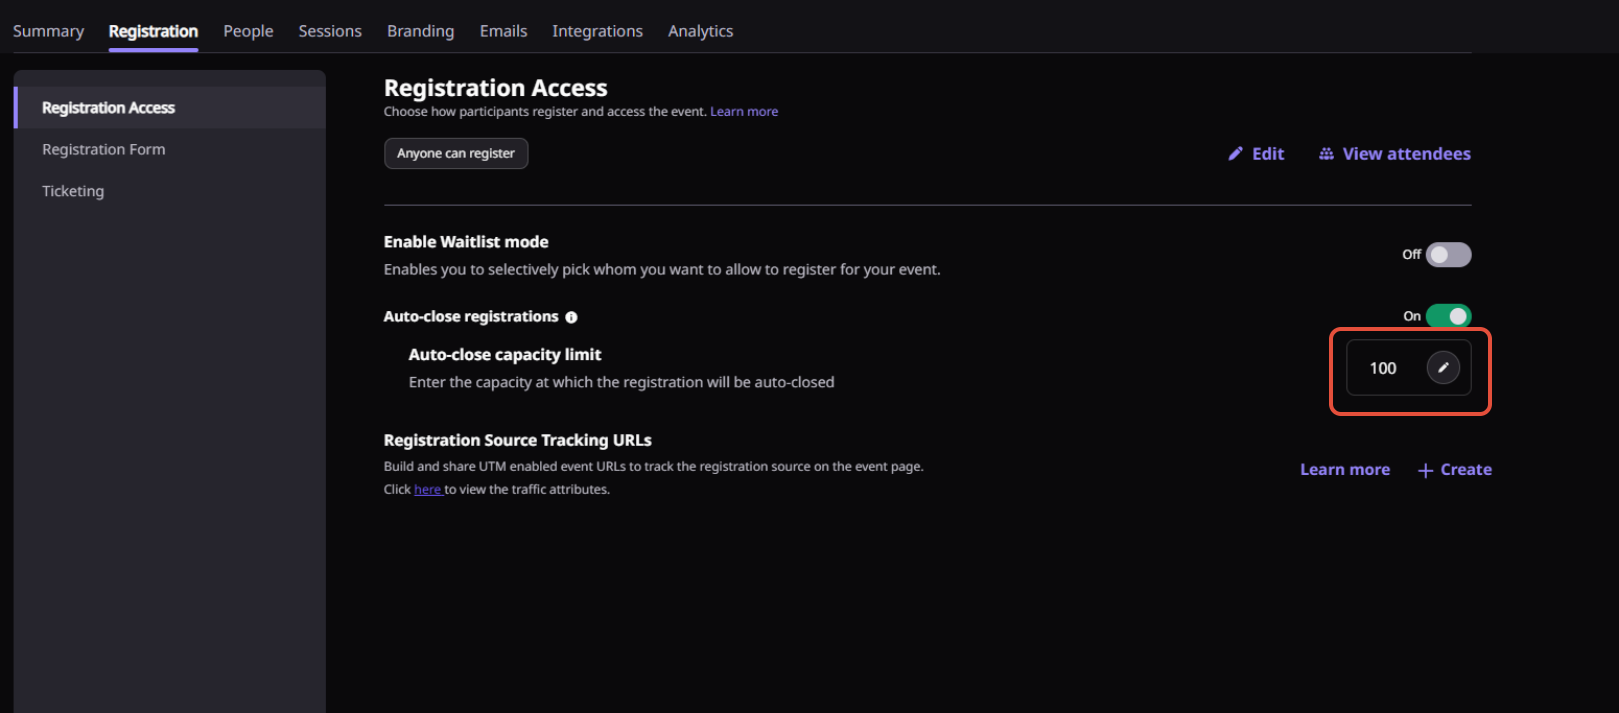Open Registration Form in sidebar
This screenshot has width=1619, height=713.
click(104, 149)
